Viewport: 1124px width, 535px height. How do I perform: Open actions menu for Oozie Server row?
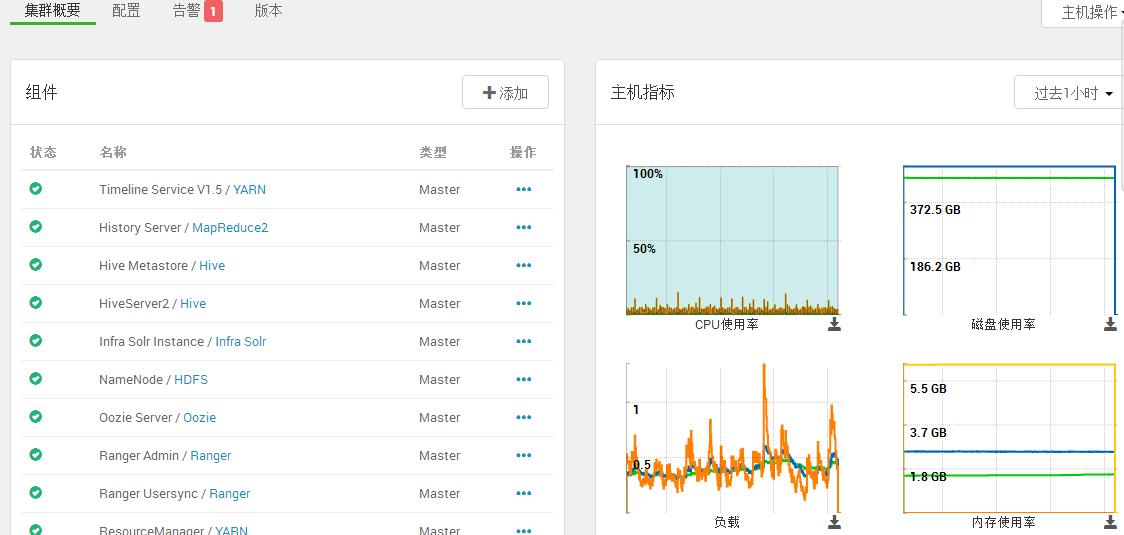(523, 417)
